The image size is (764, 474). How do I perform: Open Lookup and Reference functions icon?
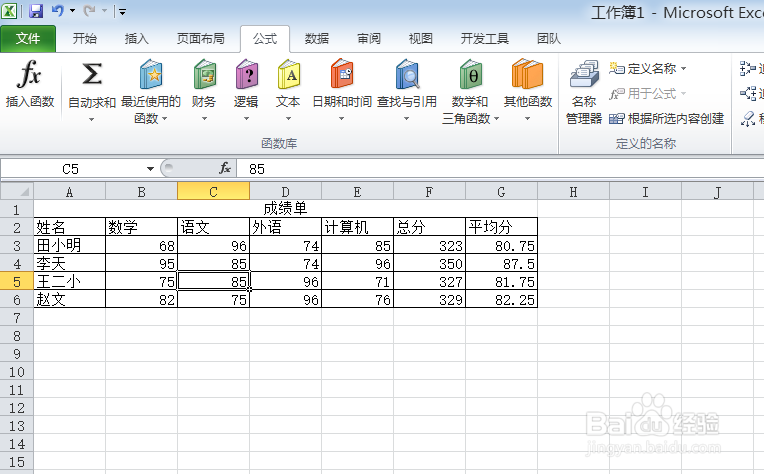tap(407, 74)
